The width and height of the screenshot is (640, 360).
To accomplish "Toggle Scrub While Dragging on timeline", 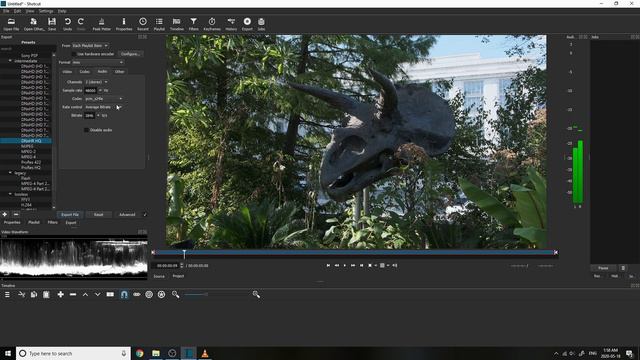I will pos(137,294).
